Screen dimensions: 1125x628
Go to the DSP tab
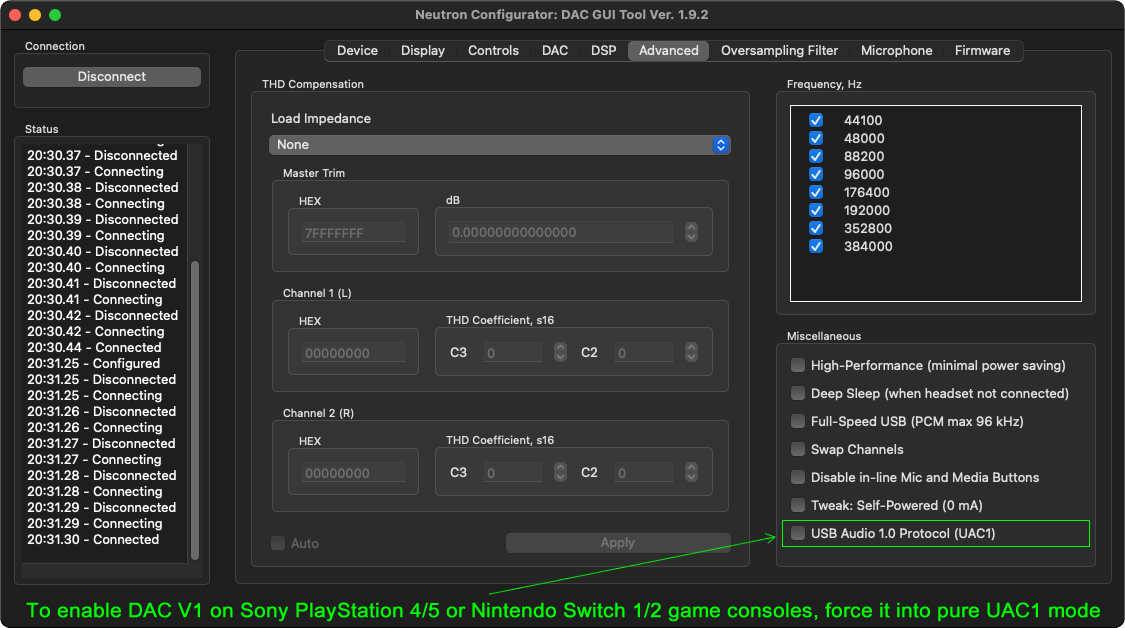click(603, 50)
